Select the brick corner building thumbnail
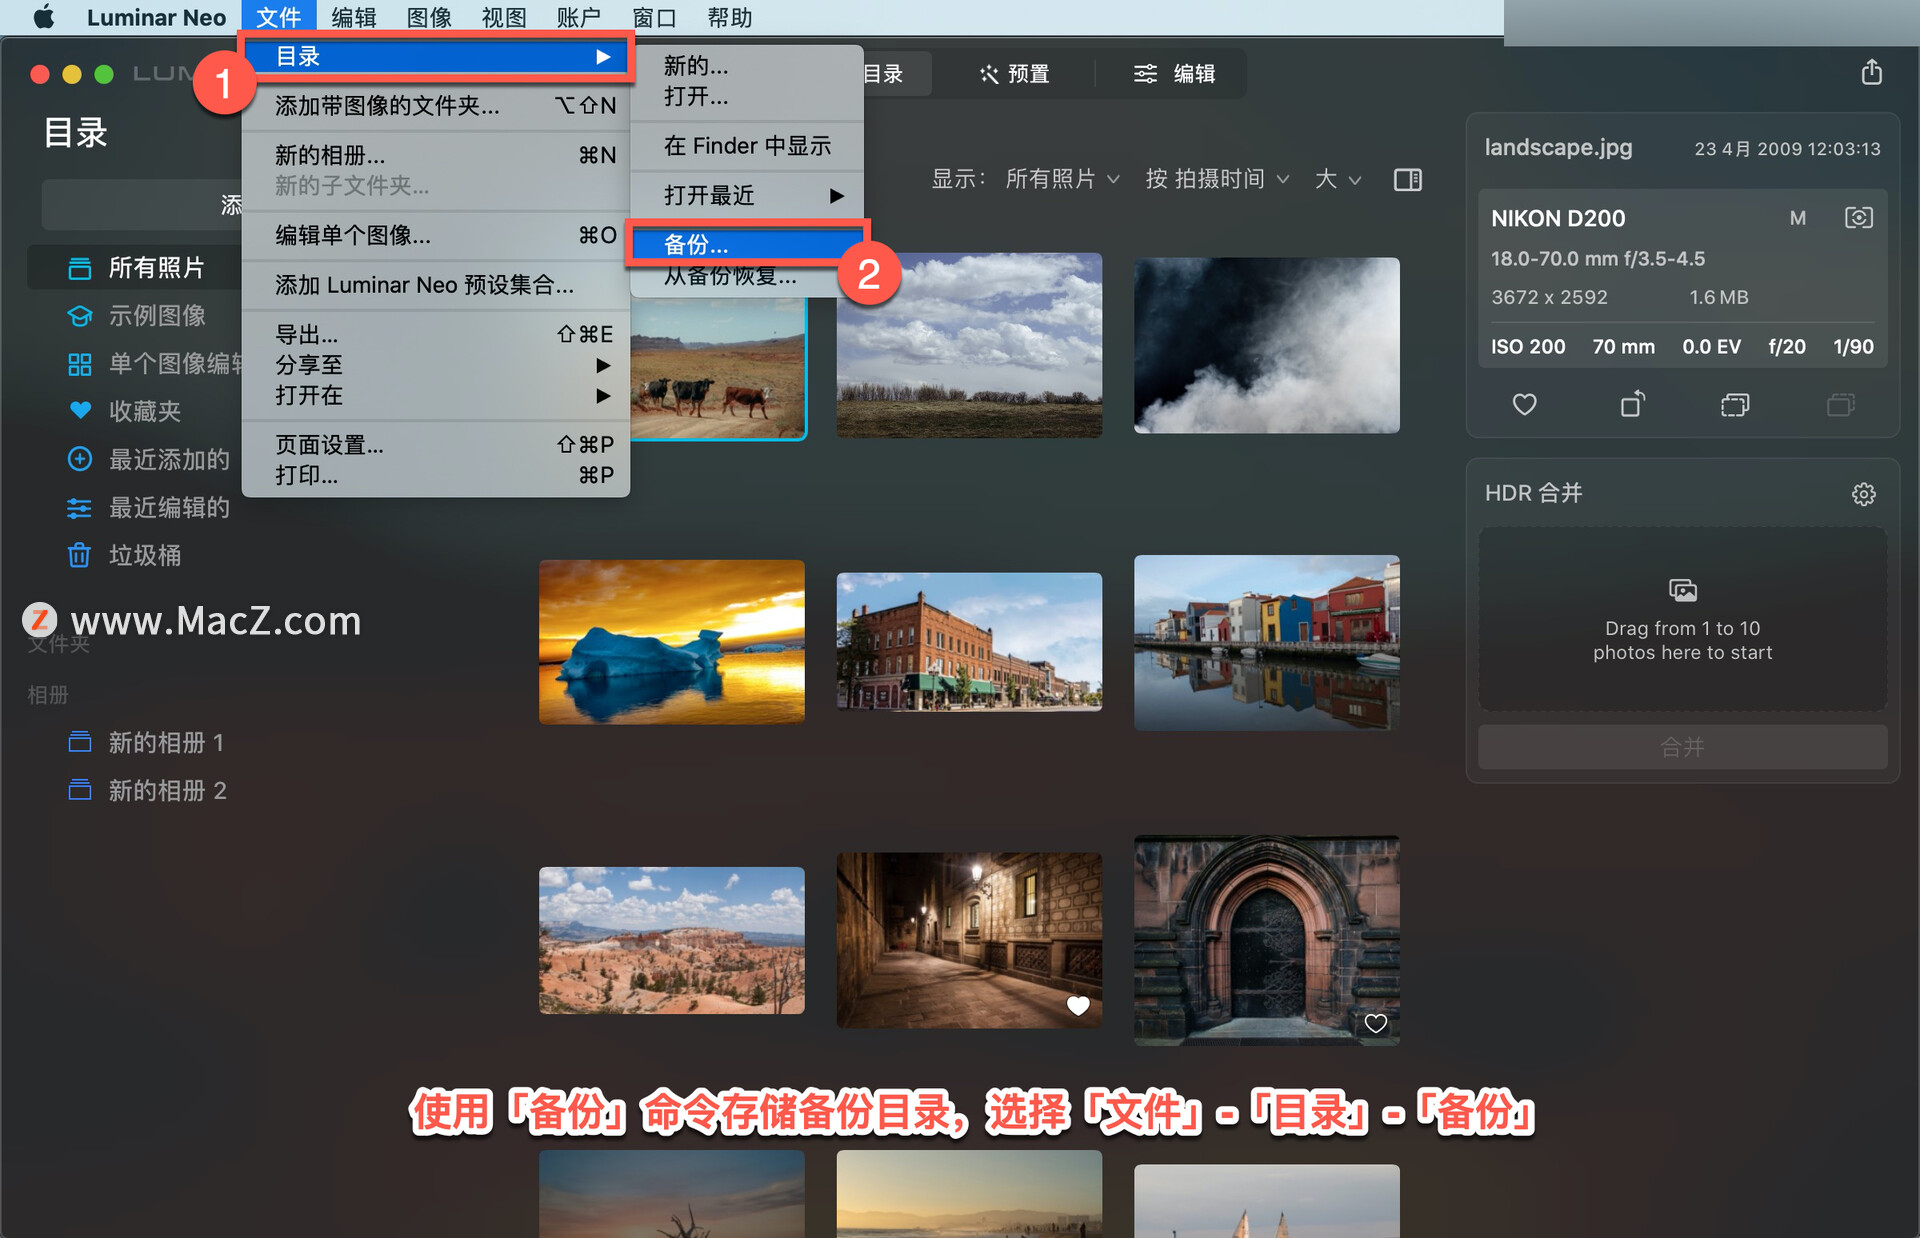Screen dimensions: 1920x1238 pyautogui.click(x=969, y=642)
